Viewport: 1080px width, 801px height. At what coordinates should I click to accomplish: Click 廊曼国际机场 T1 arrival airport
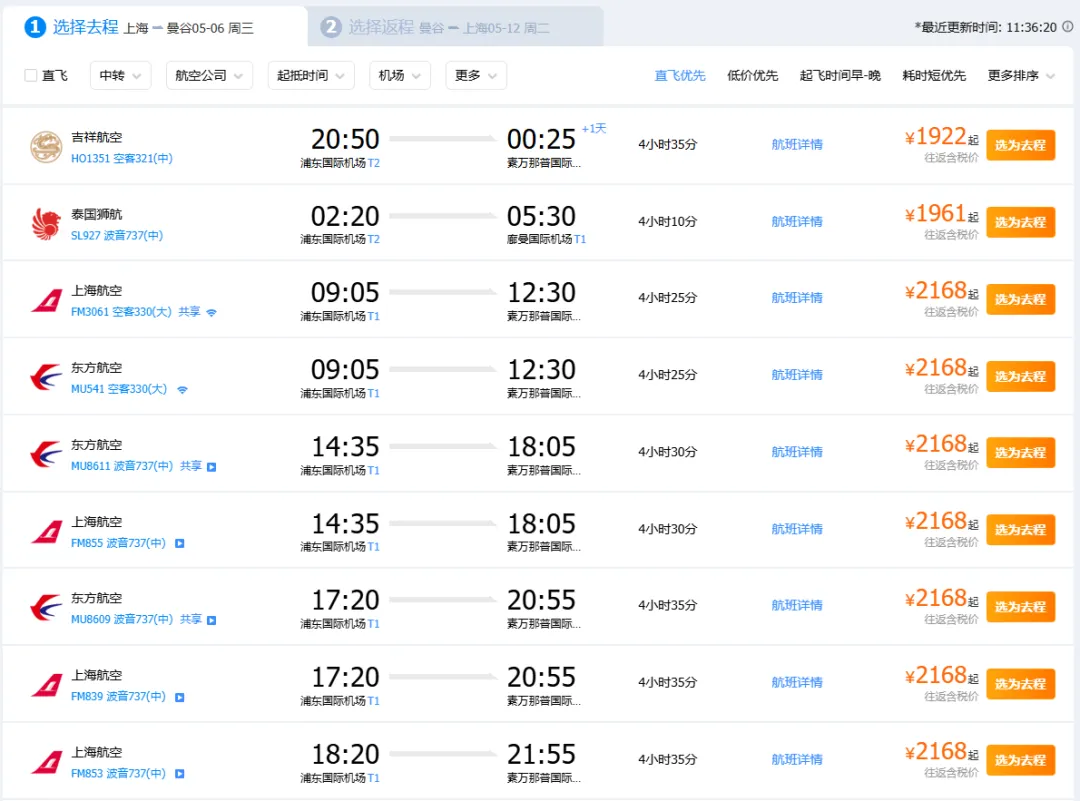(x=546, y=240)
